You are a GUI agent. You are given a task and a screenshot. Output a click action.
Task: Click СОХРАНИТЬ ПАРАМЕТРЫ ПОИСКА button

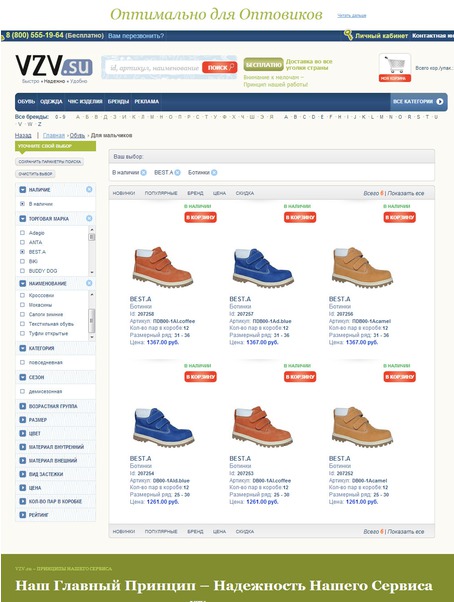click(50, 162)
